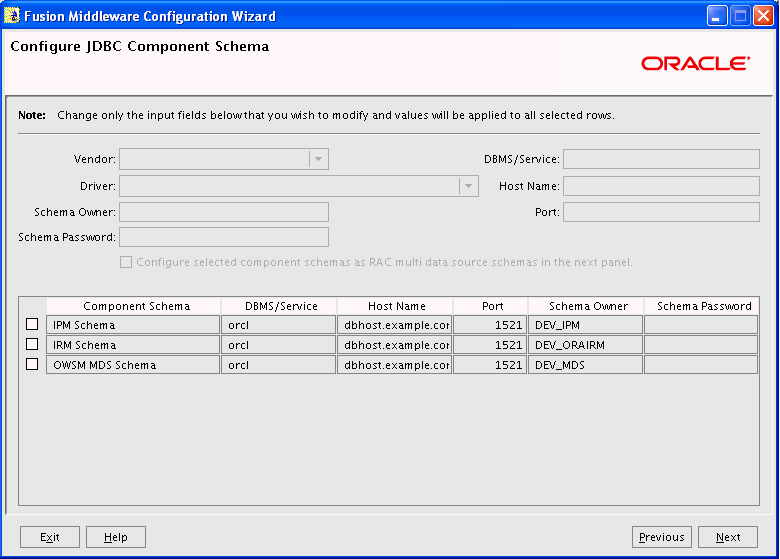Click the wizard title bar app icon

(x=11, y=15)
